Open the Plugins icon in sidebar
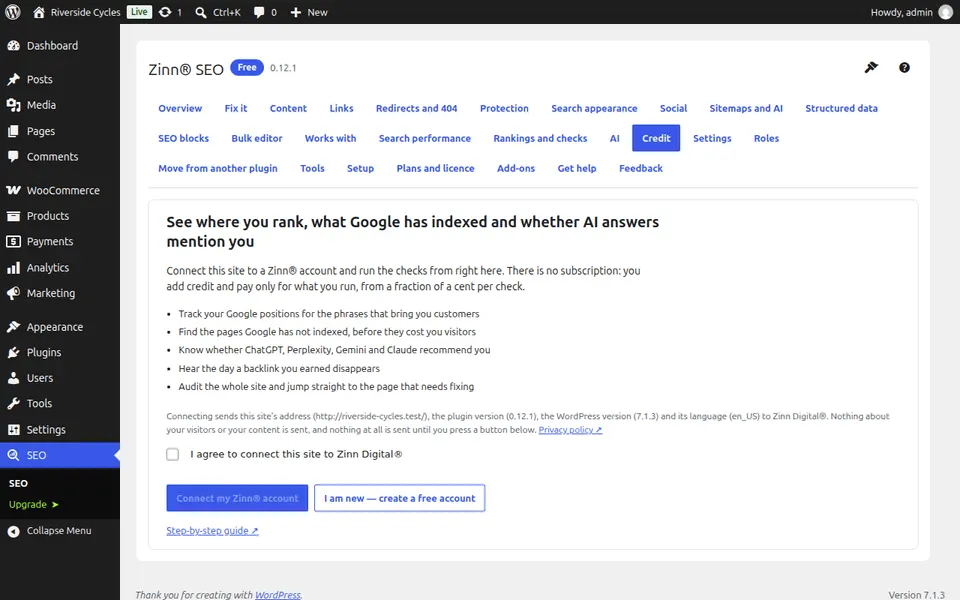The height and width of the screenshot is (600, 960). point(13,353)
